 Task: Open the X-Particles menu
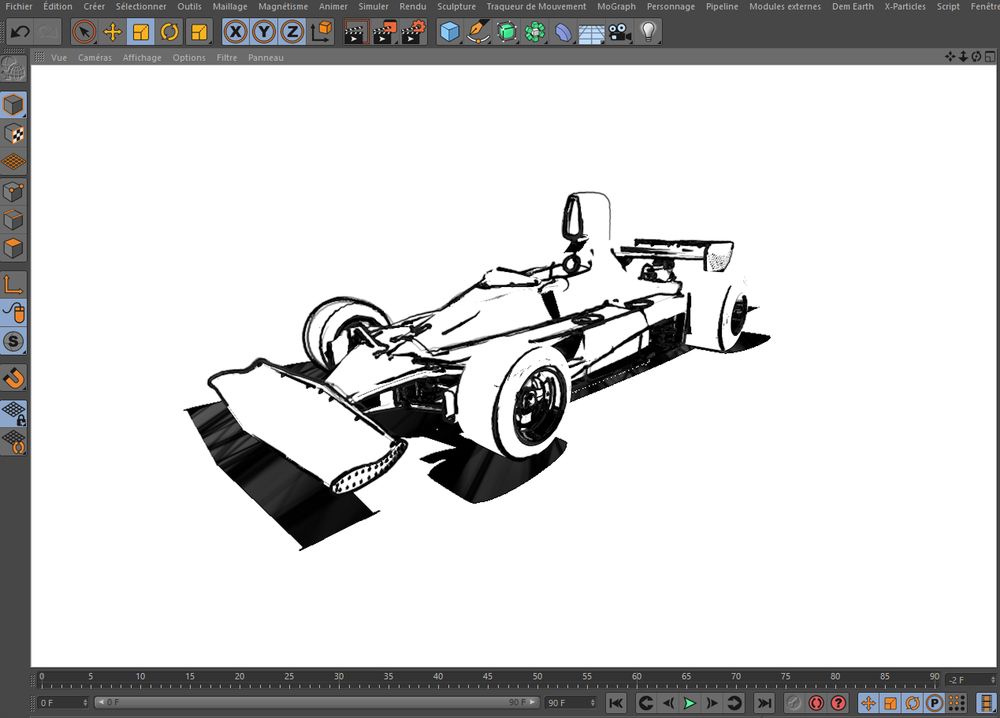click(x=904, y=6)
